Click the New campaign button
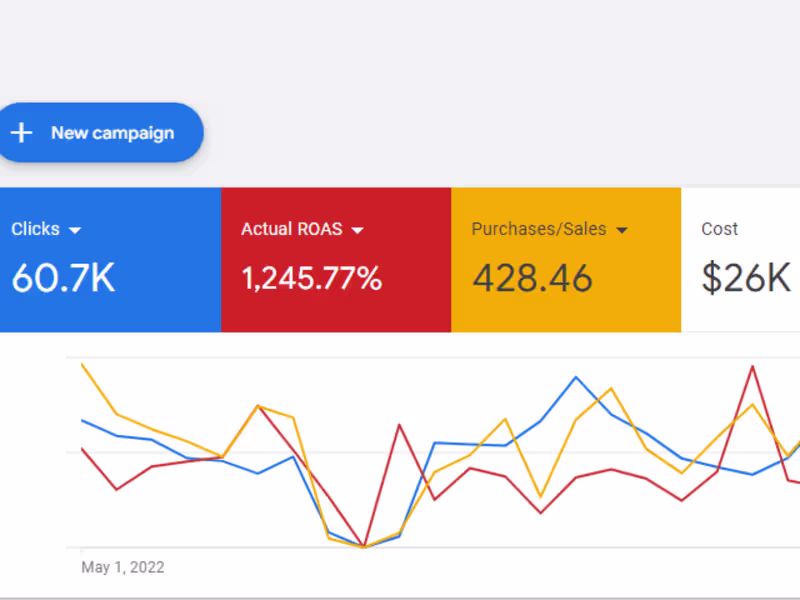Image resolution: width=800 pixels, height=600 pixels. [x=100, y=132]
